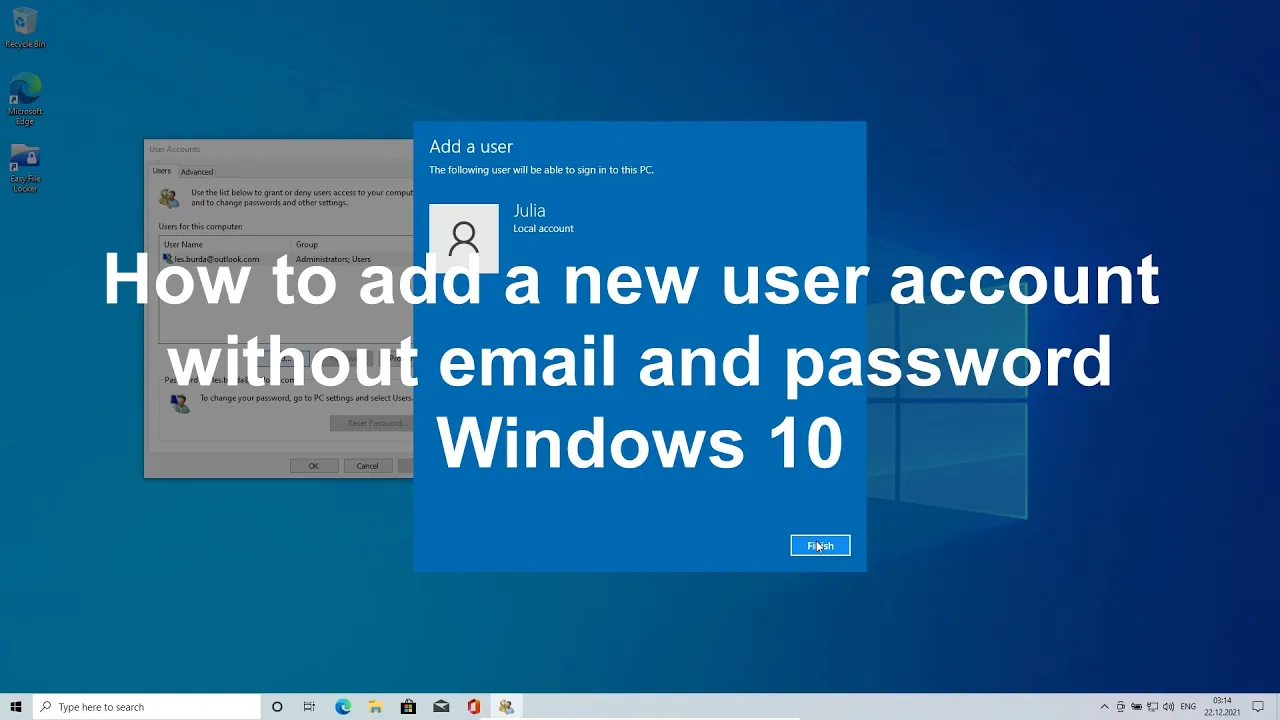Open the Recycle Bin desktop icon
The height and width of the screenshot is (720, 1280).
[25, 28]
